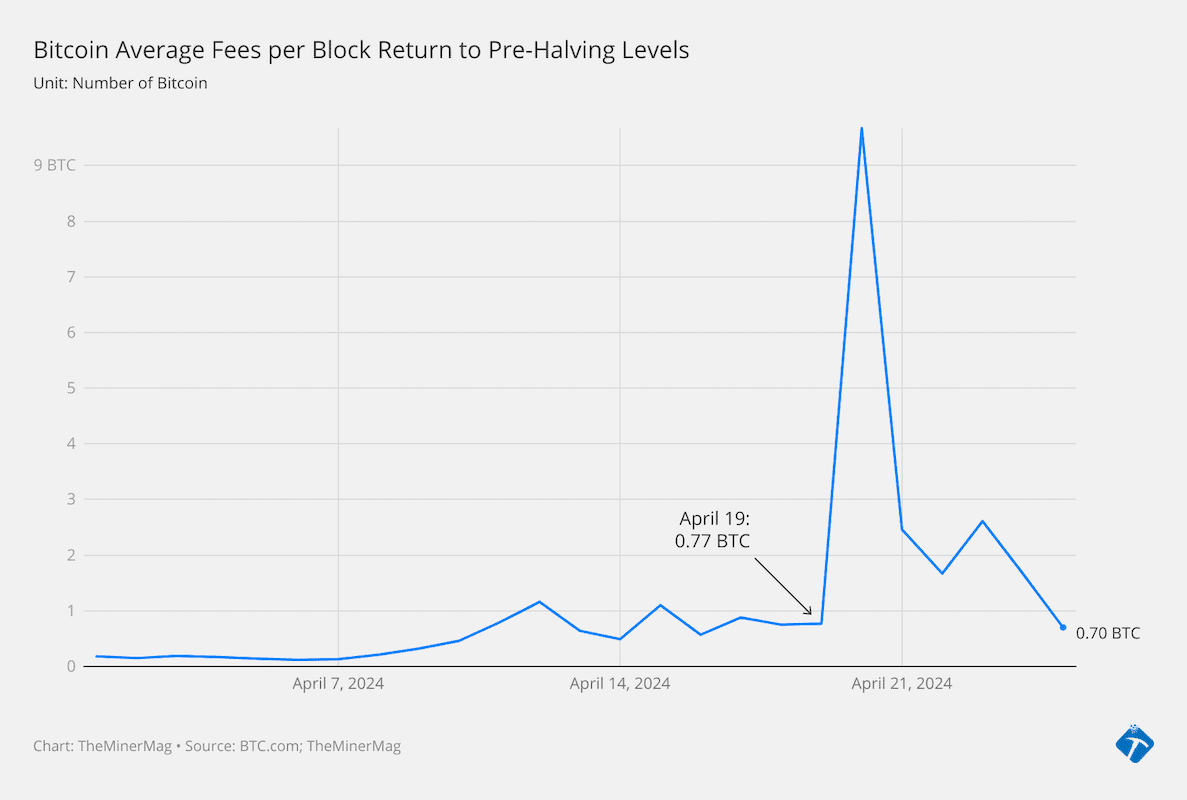Click the "9 BTC" y-axis label
Image resolution: width=1187 pixels, height=800 pixels.
[x=54, y=165]
